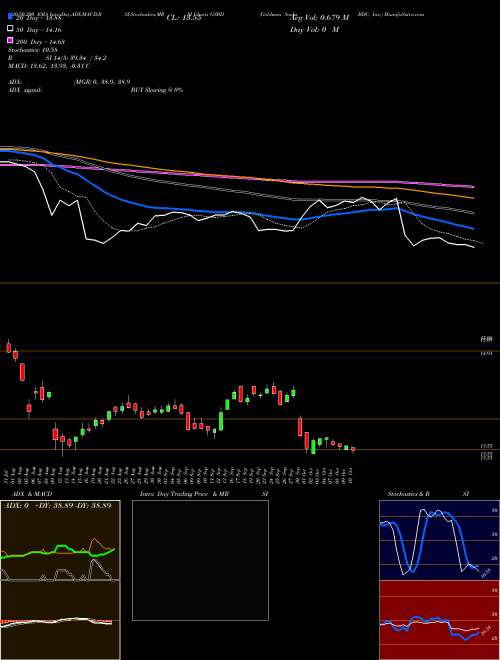Click the 'ADX signal:' label
This screenshot has width=500, height=660.
(x=25, y=90)
